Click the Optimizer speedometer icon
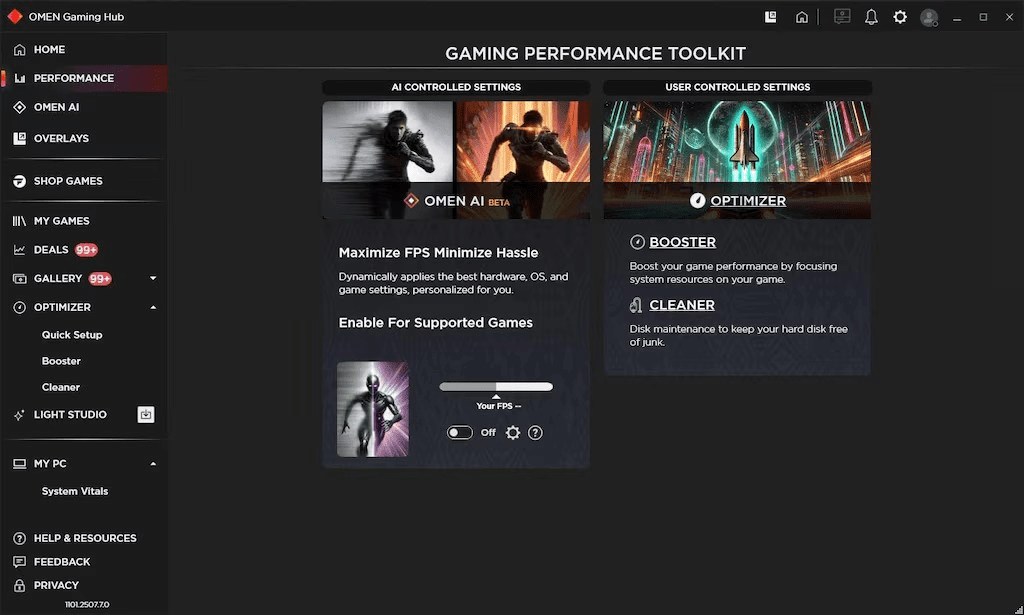The height and width of the screenshot is (615, 1024). point(699,200)
